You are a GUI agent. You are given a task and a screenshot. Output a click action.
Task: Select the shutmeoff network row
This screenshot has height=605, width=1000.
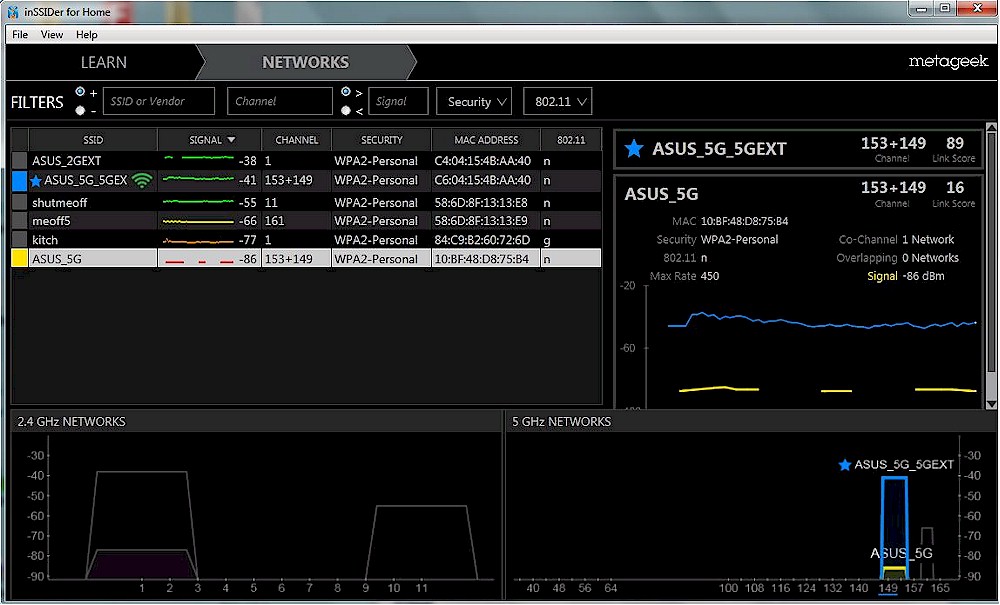(306, 202)
